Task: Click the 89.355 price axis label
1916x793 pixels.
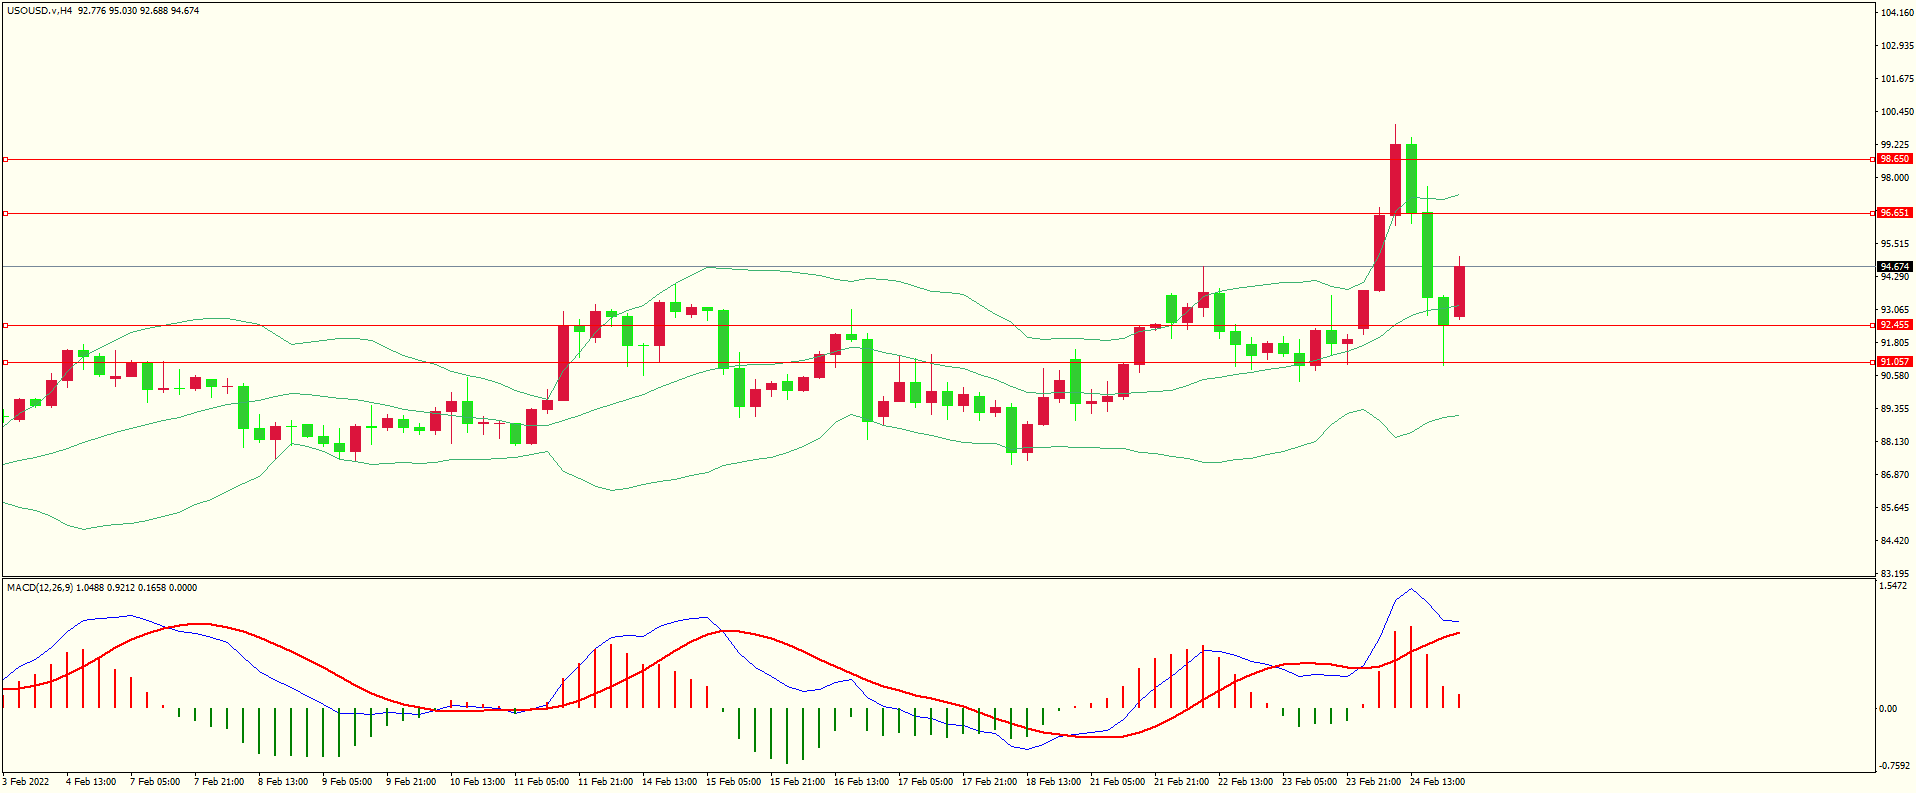Action: point(1895,409)
